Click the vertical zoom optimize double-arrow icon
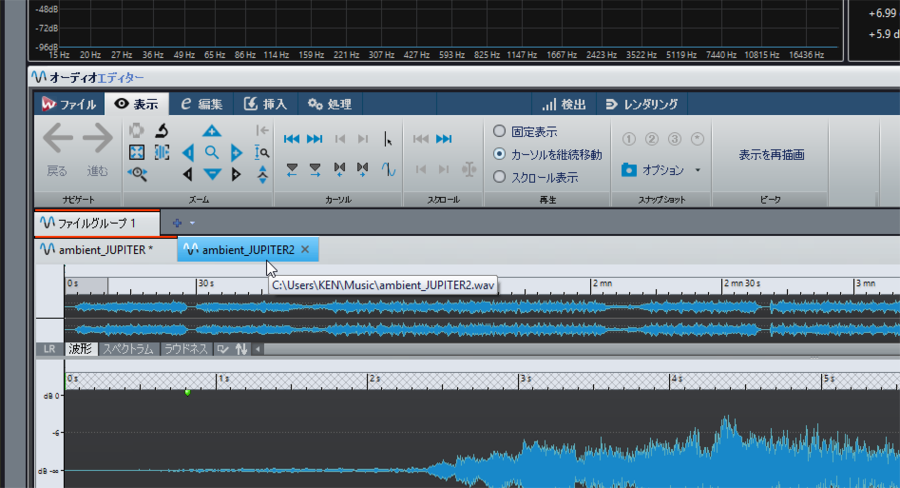The height and width of the screenshot is (488, 900). coord(262,175)
